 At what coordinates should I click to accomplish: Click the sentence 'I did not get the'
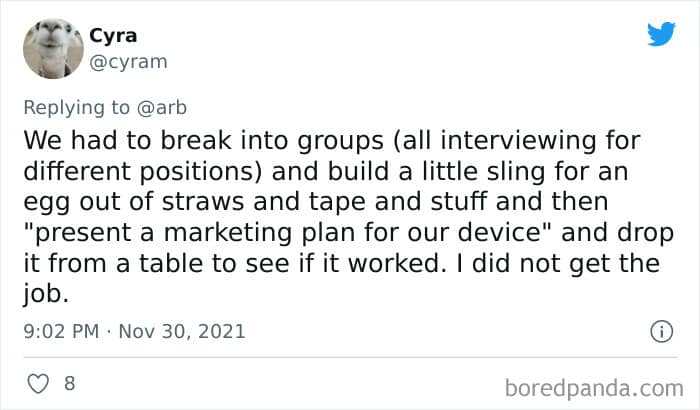(558, 264)
